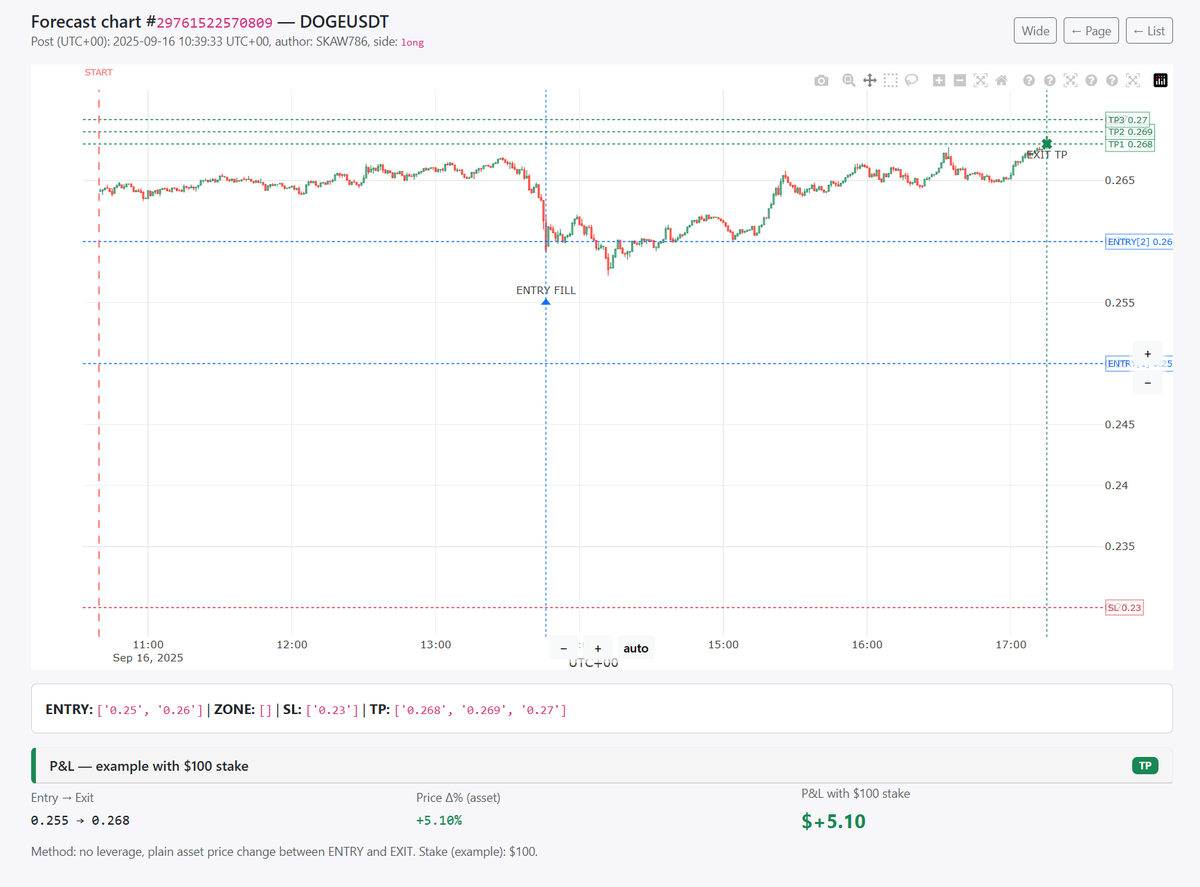Screen dimensions: 1200x887
Task: Click the ENTRY list ['0.25', '0.26']
Action: coord(149,710)
